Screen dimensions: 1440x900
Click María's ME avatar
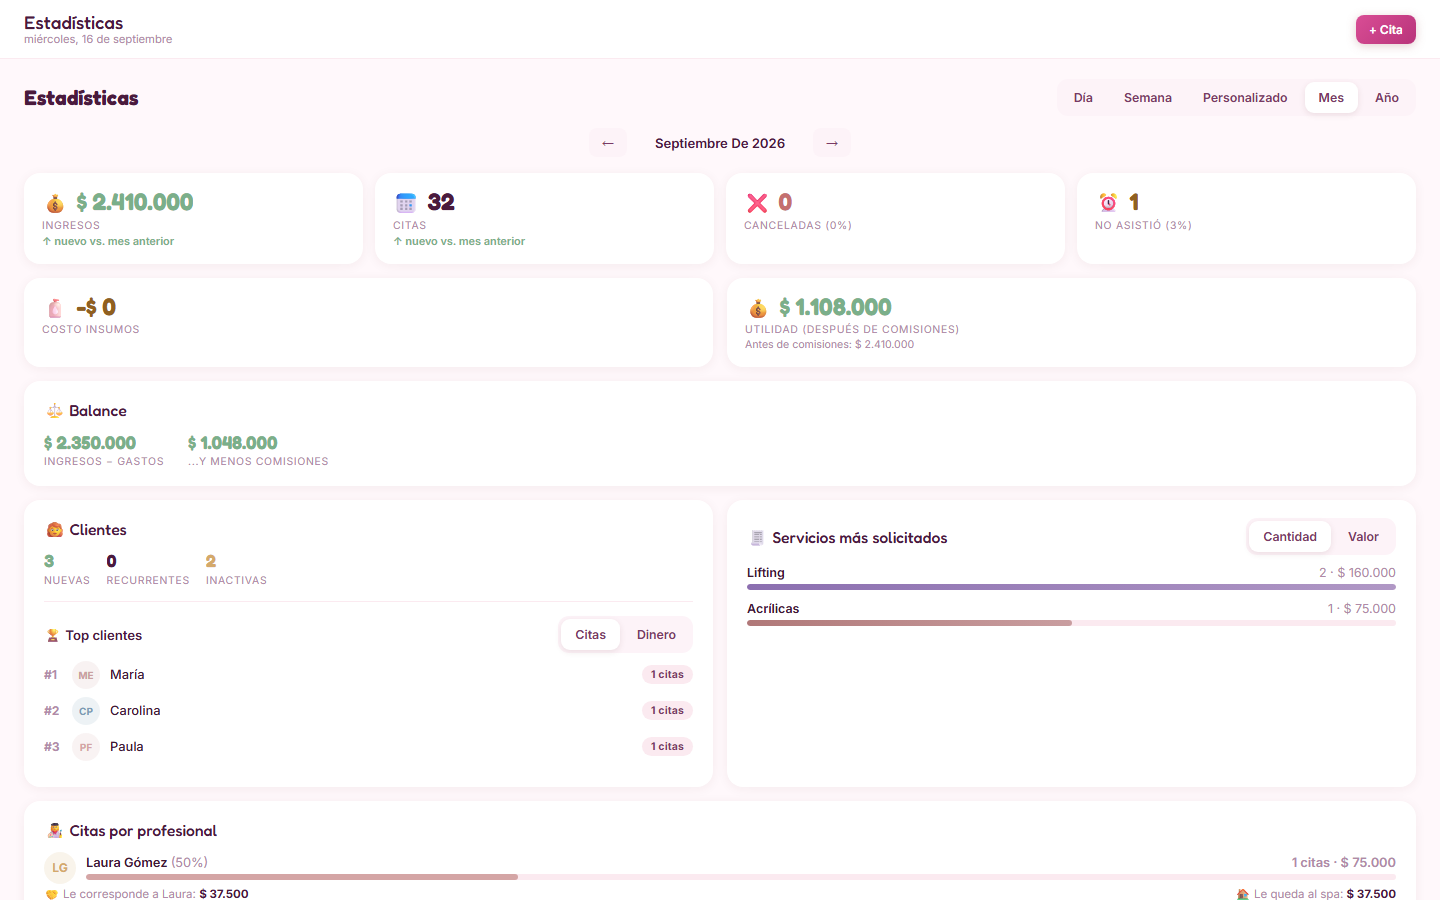[86, 675]
